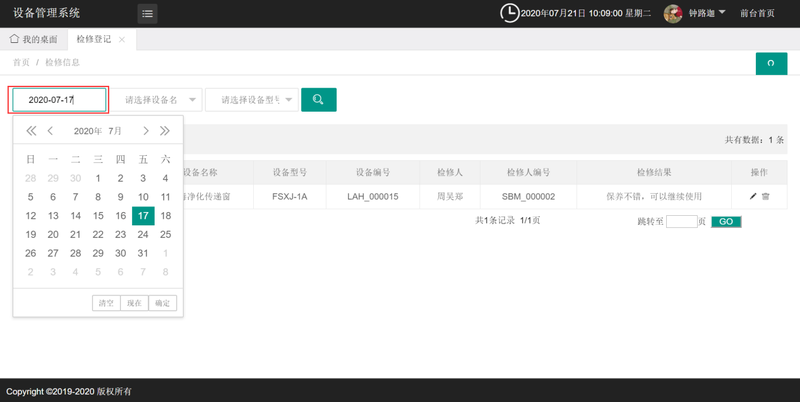
Task: Select the 检修登记 tab
Action: click(93, 39)
